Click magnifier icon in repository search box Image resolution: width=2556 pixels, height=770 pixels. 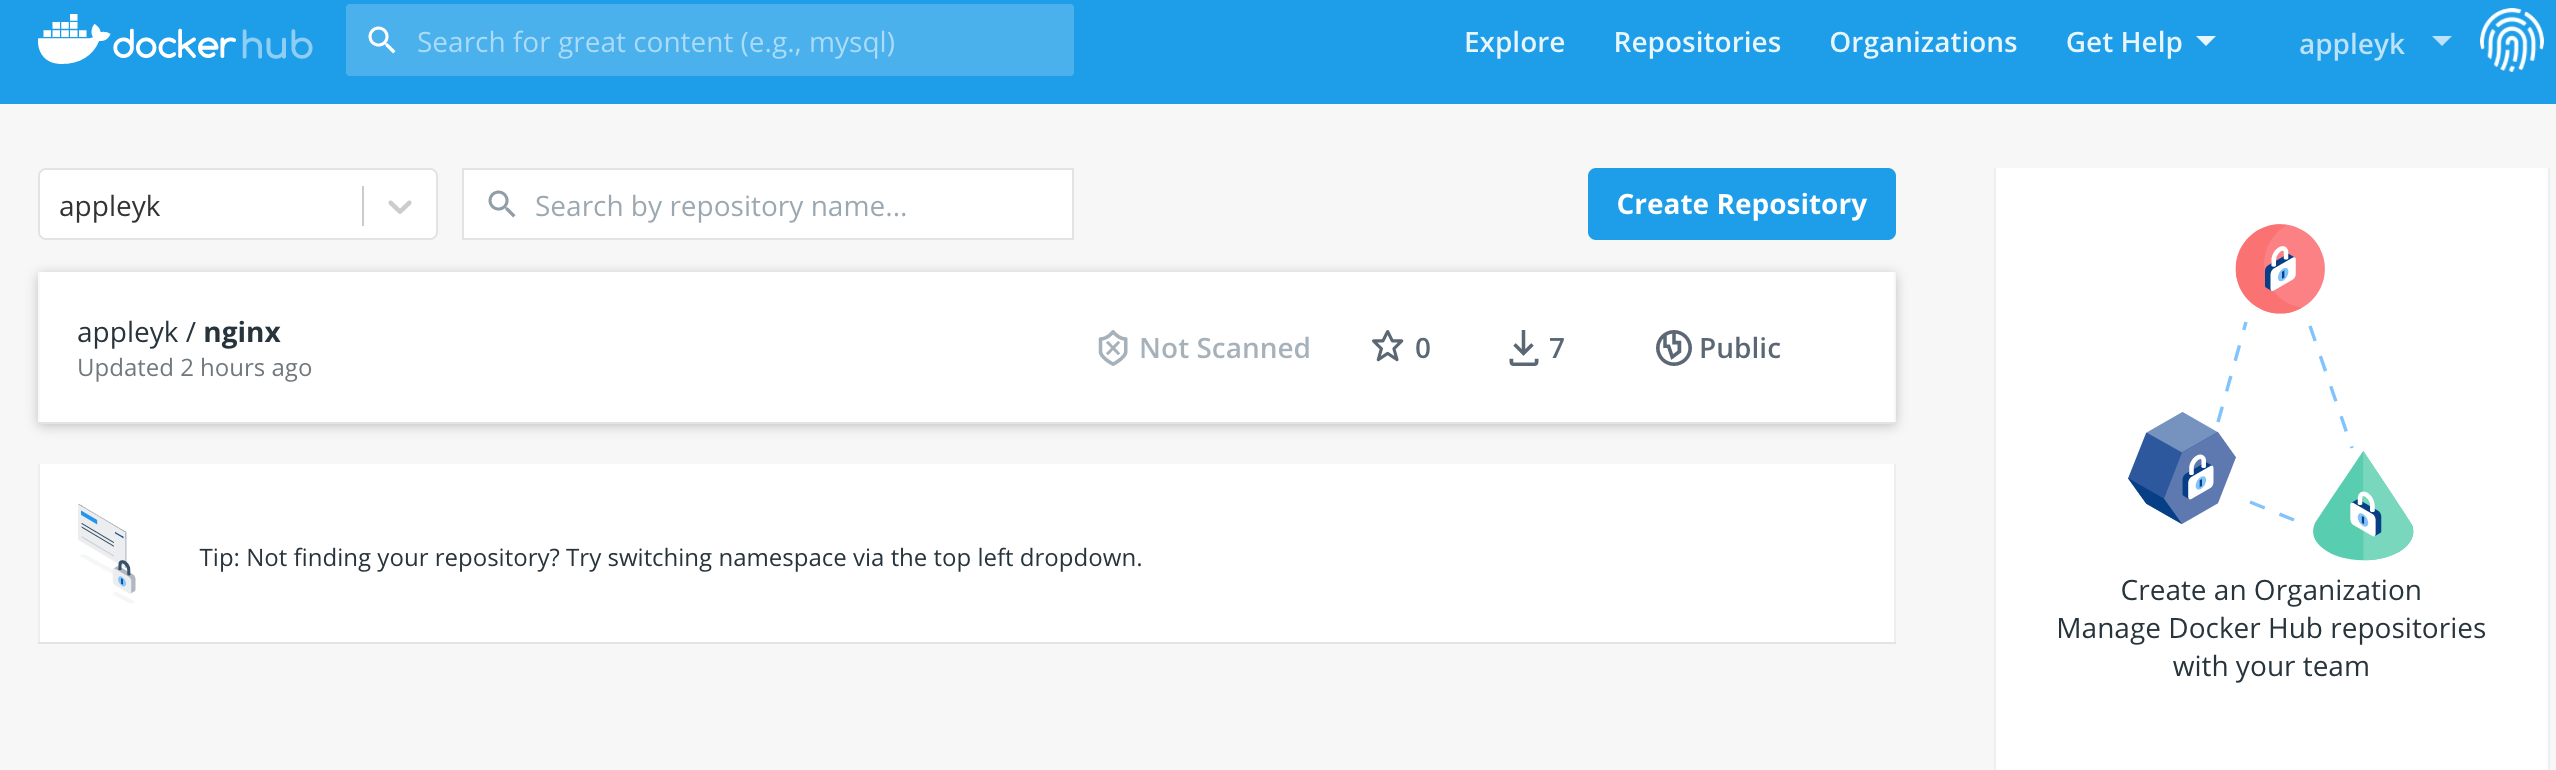501,204
